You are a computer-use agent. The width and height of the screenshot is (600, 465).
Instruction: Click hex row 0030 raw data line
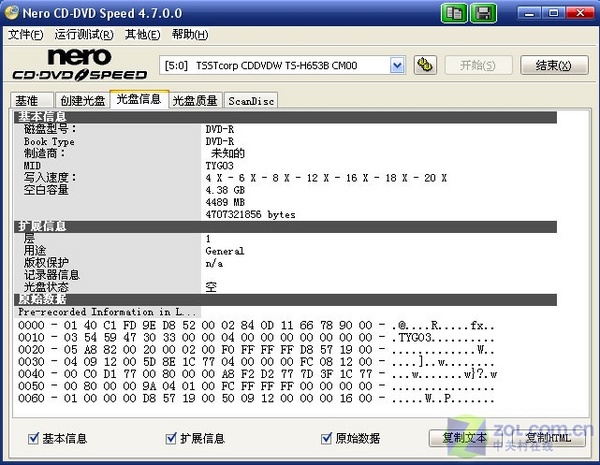tap(256, 362)
